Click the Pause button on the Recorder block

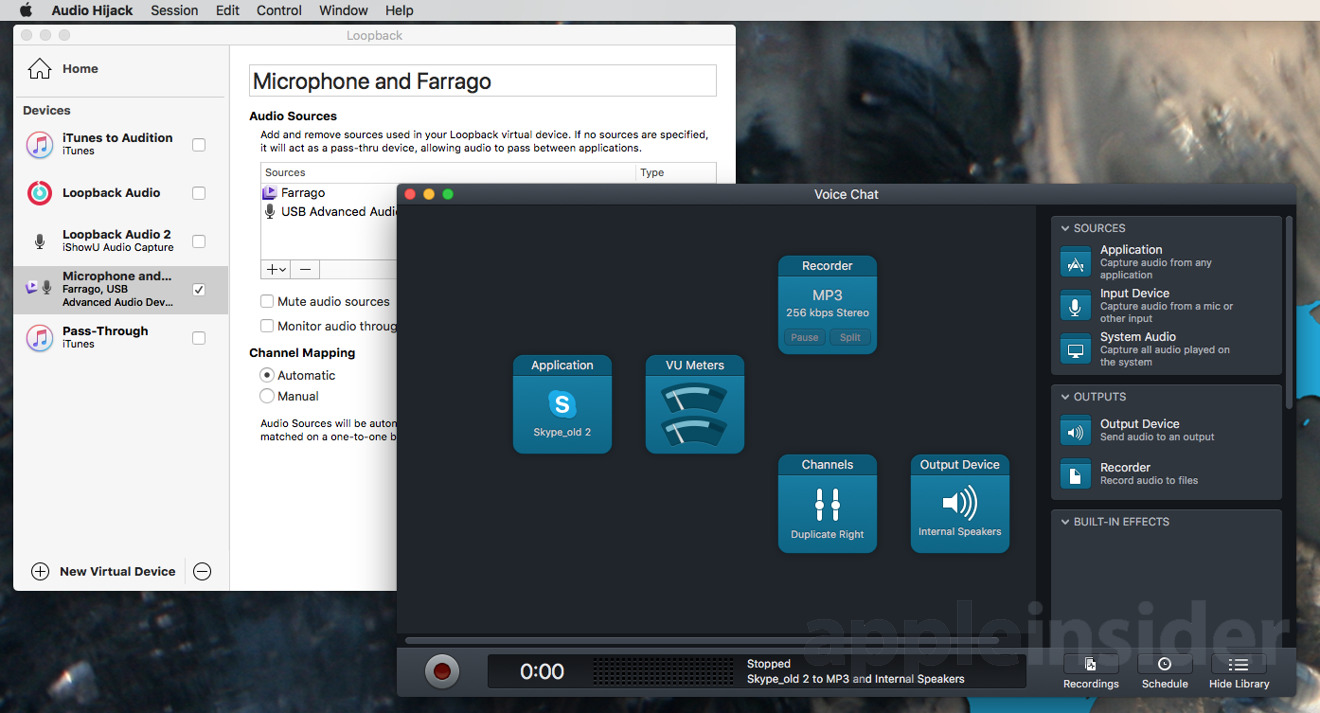(x=805, y=337)
